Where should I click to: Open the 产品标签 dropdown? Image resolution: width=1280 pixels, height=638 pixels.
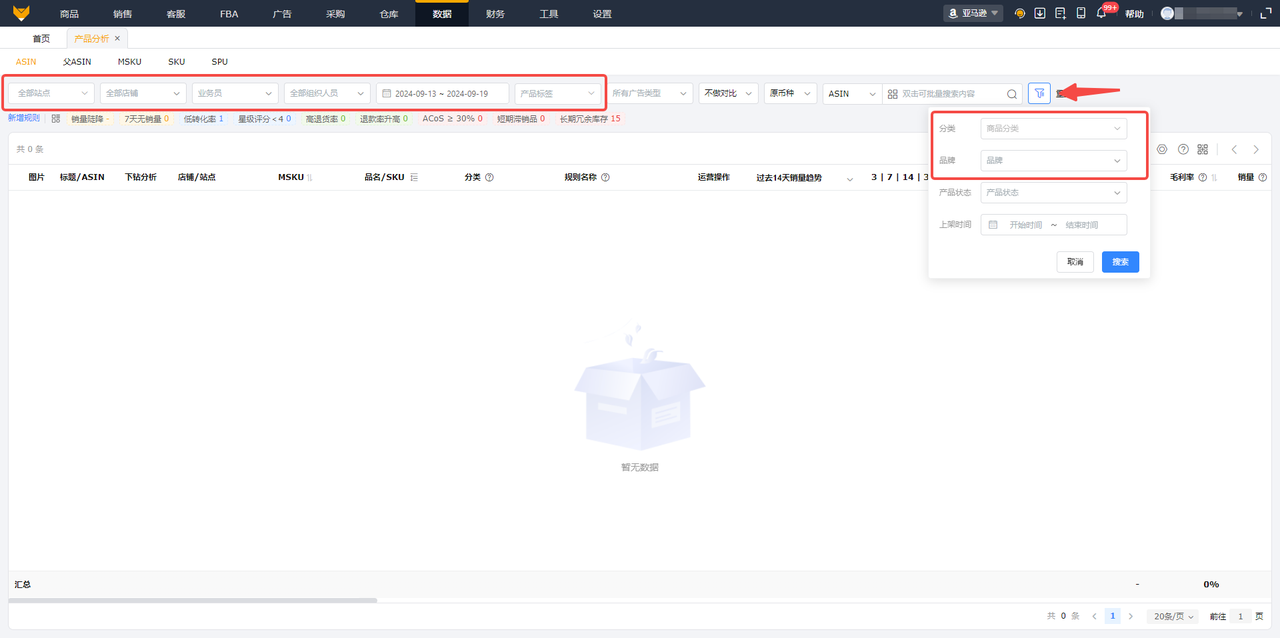coord(558,93)
